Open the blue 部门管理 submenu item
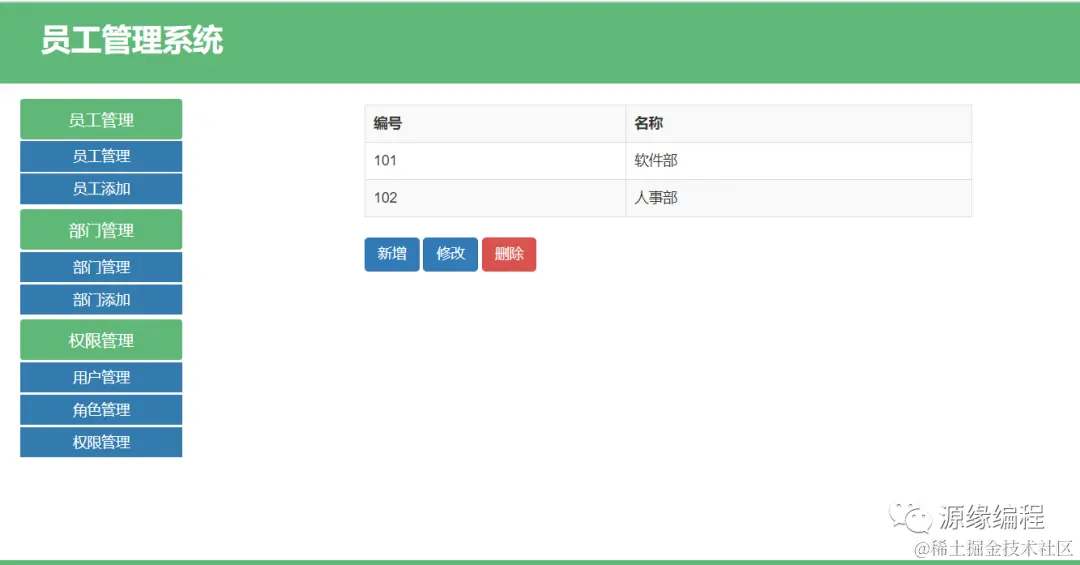The image size is (1080, 565). coord(101,267)
